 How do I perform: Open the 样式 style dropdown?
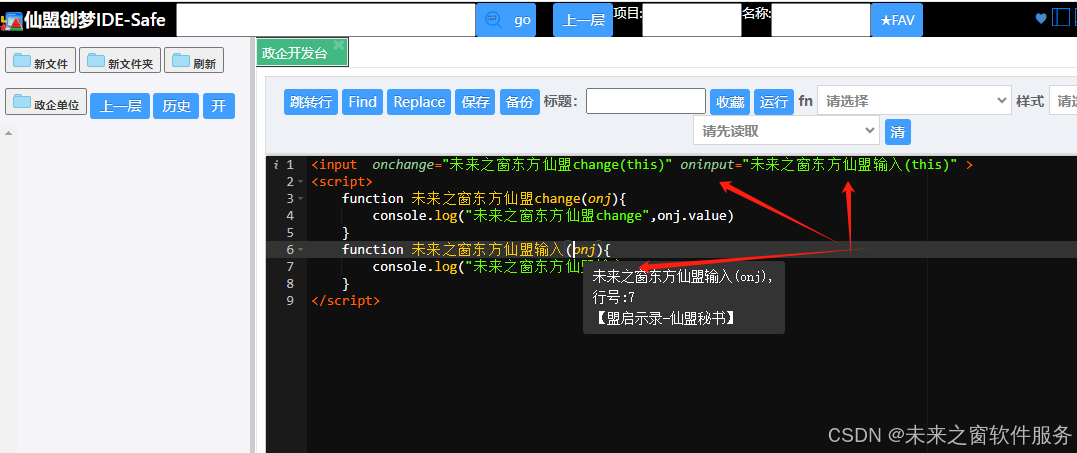(1063, 100)
